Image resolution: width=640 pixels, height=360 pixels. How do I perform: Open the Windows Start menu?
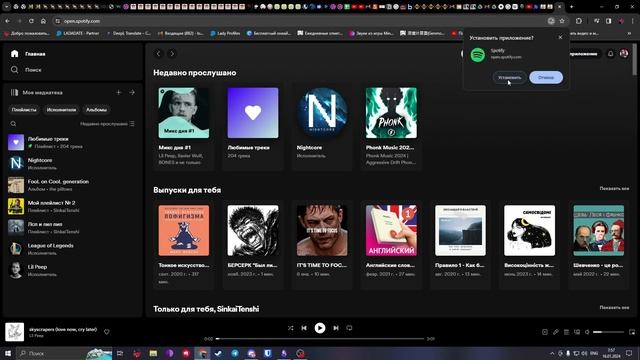tap(8, 353)
